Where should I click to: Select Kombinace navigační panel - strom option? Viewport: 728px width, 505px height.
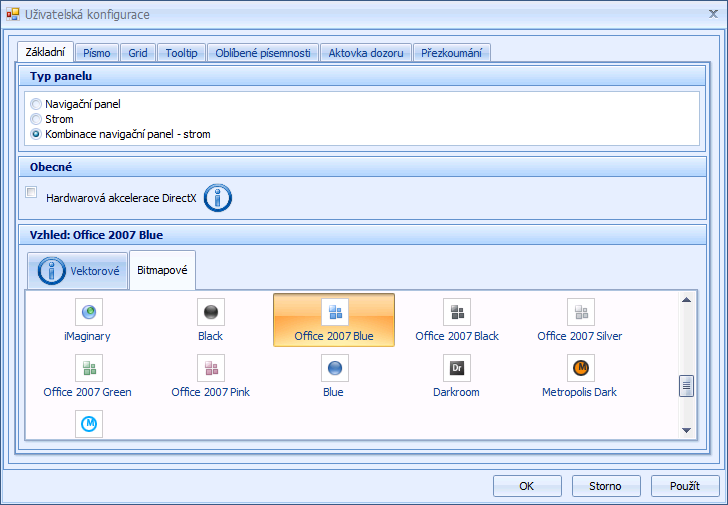(x=36, y=134)
